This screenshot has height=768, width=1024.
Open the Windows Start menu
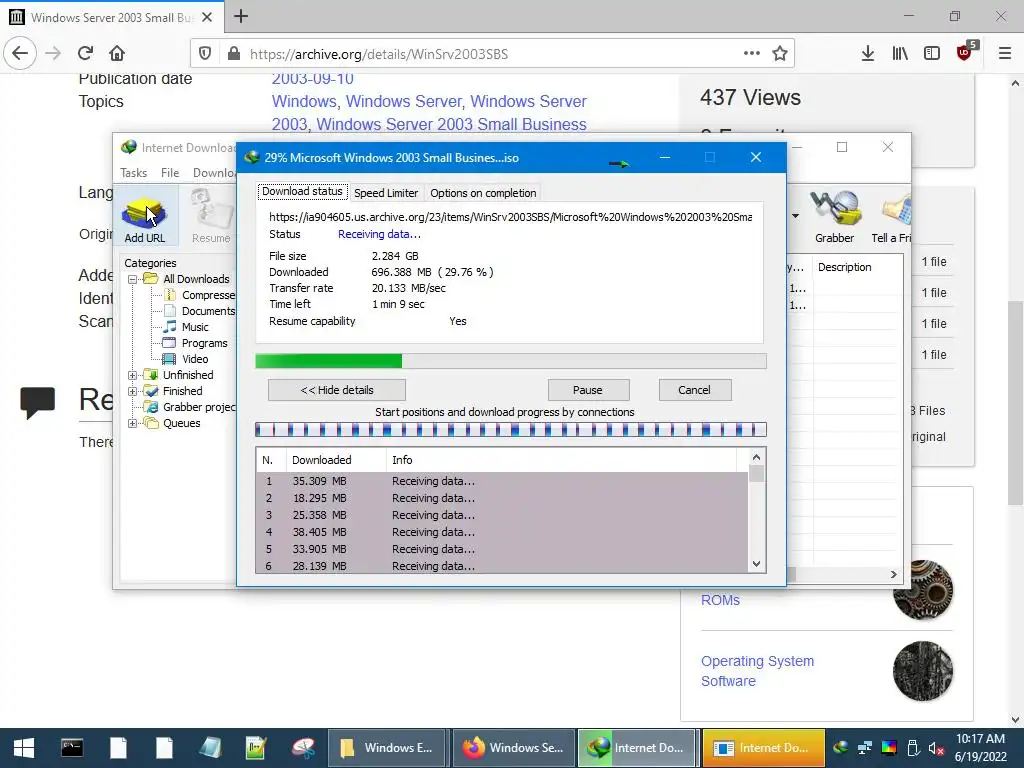(x=24, y=748)
